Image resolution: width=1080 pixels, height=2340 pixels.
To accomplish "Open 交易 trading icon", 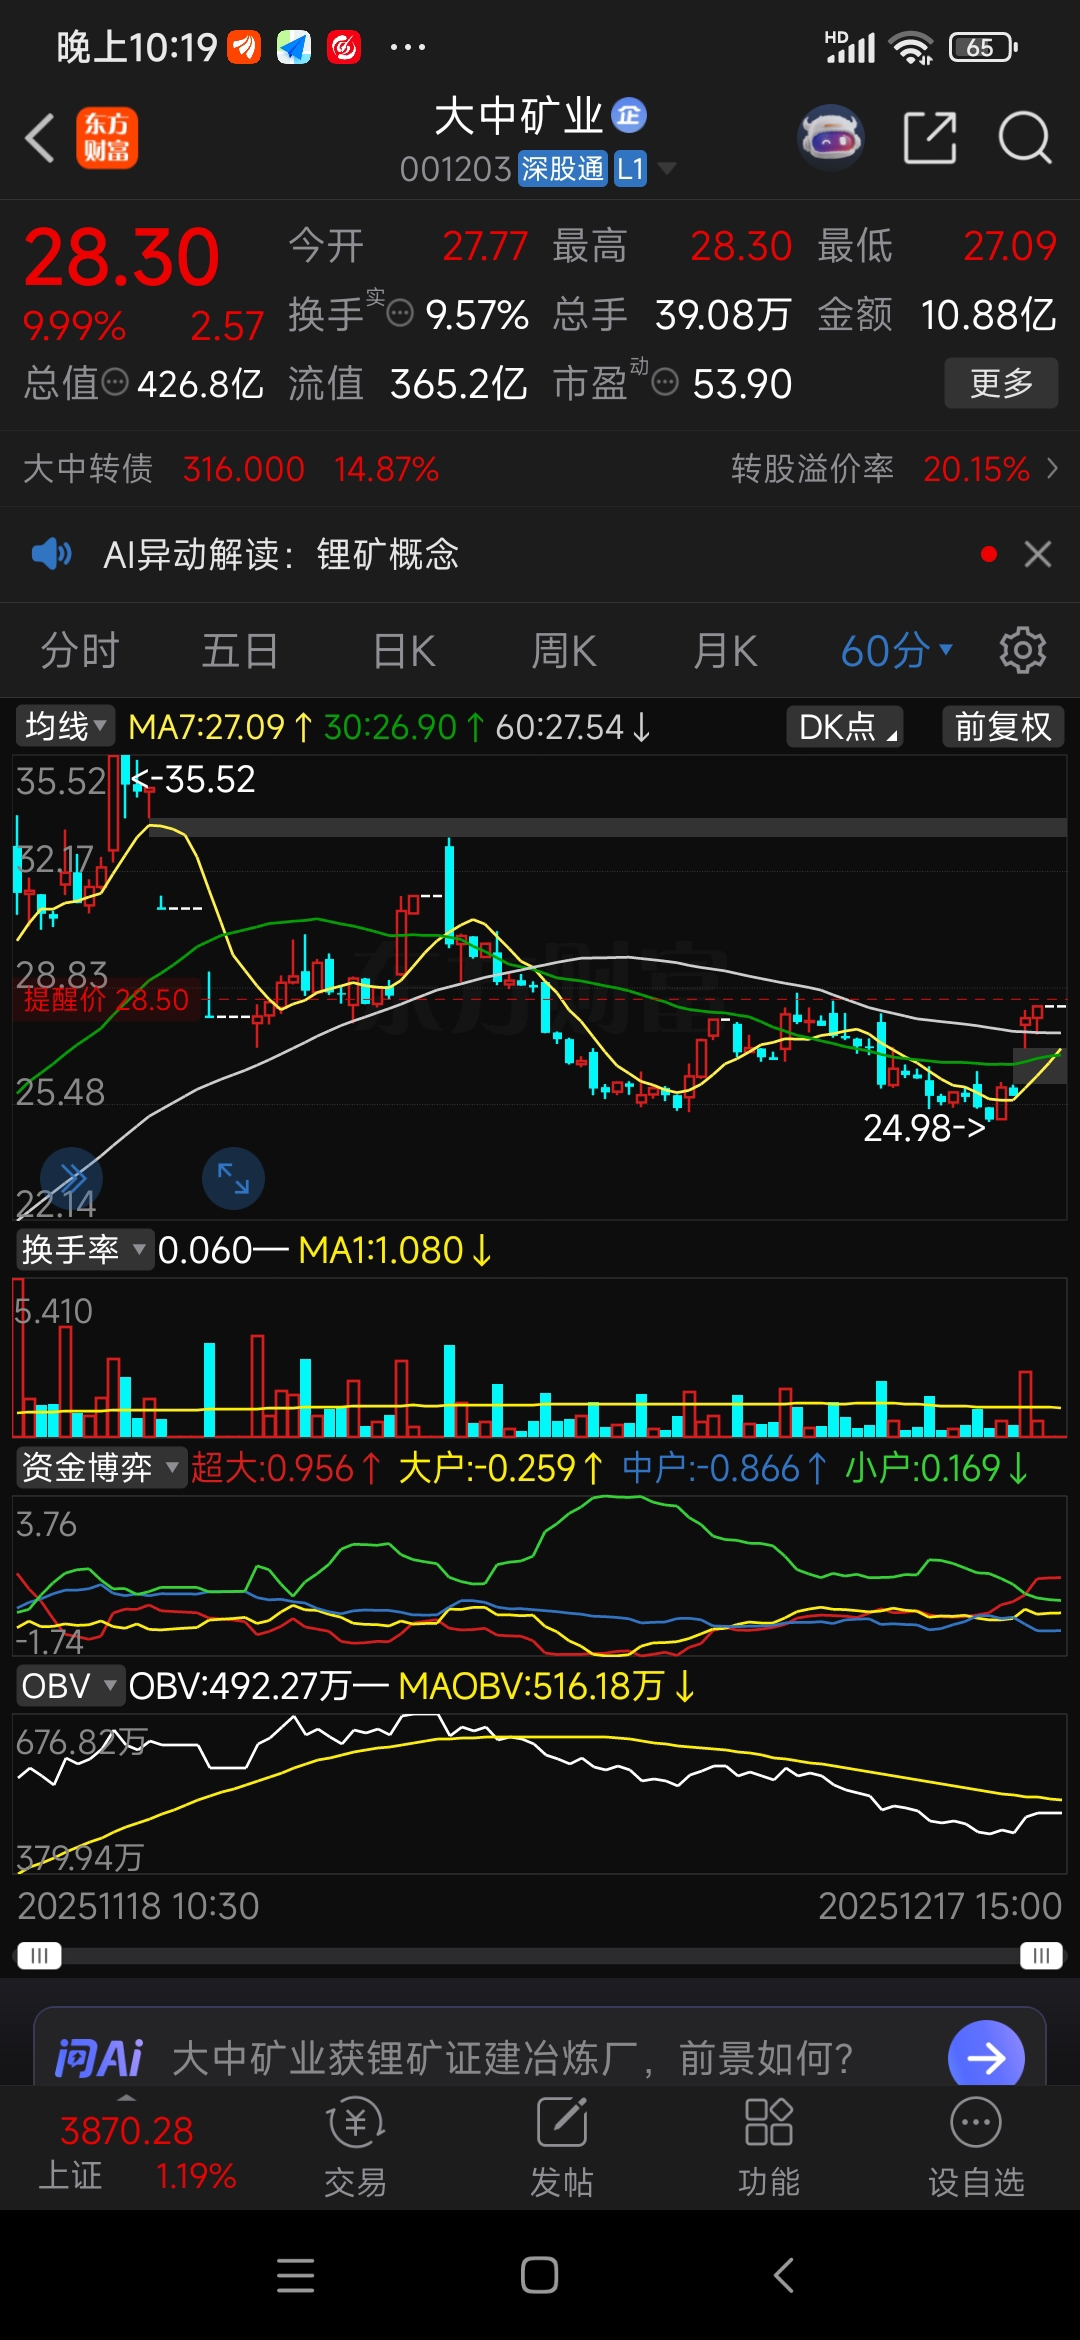I will coord(356,2147).
